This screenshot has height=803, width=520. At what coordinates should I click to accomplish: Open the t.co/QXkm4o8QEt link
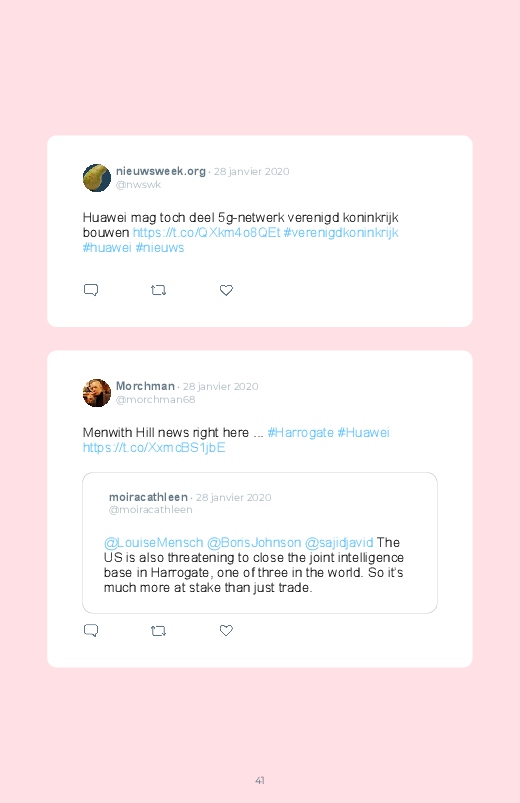click(x=206, y=233)
